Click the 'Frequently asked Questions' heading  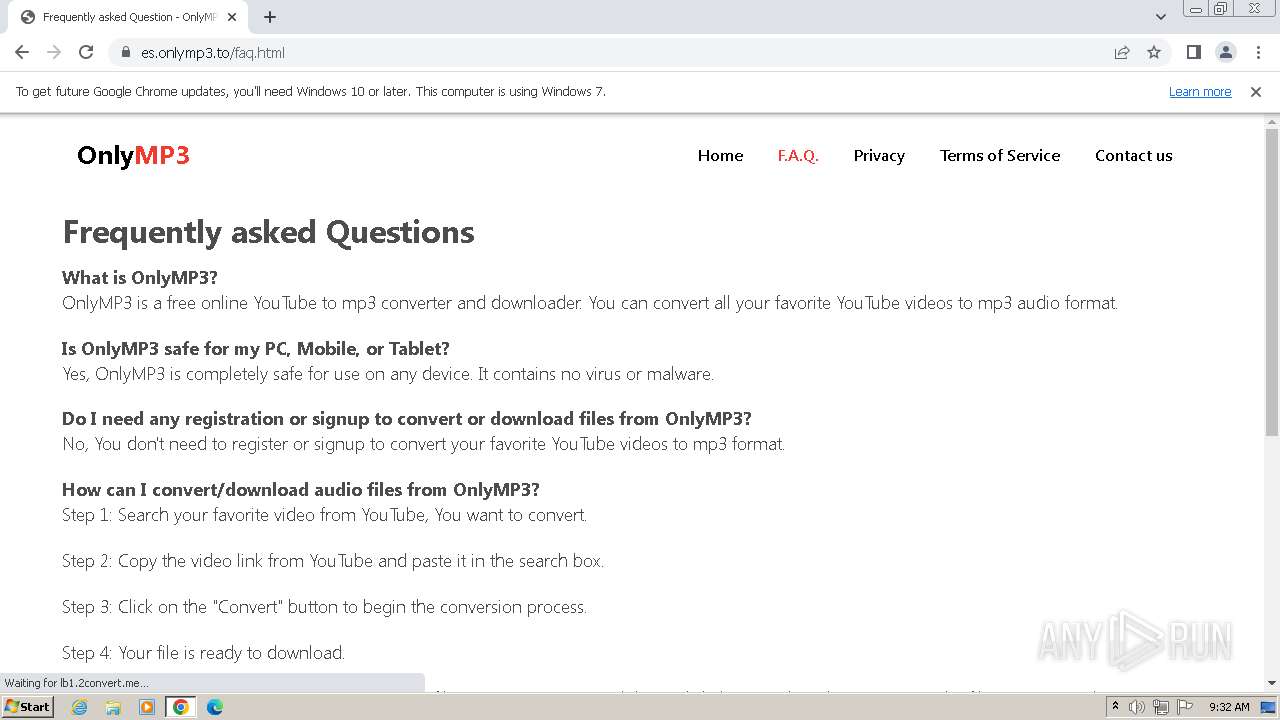pyautogui.click(x=268, y=232)
